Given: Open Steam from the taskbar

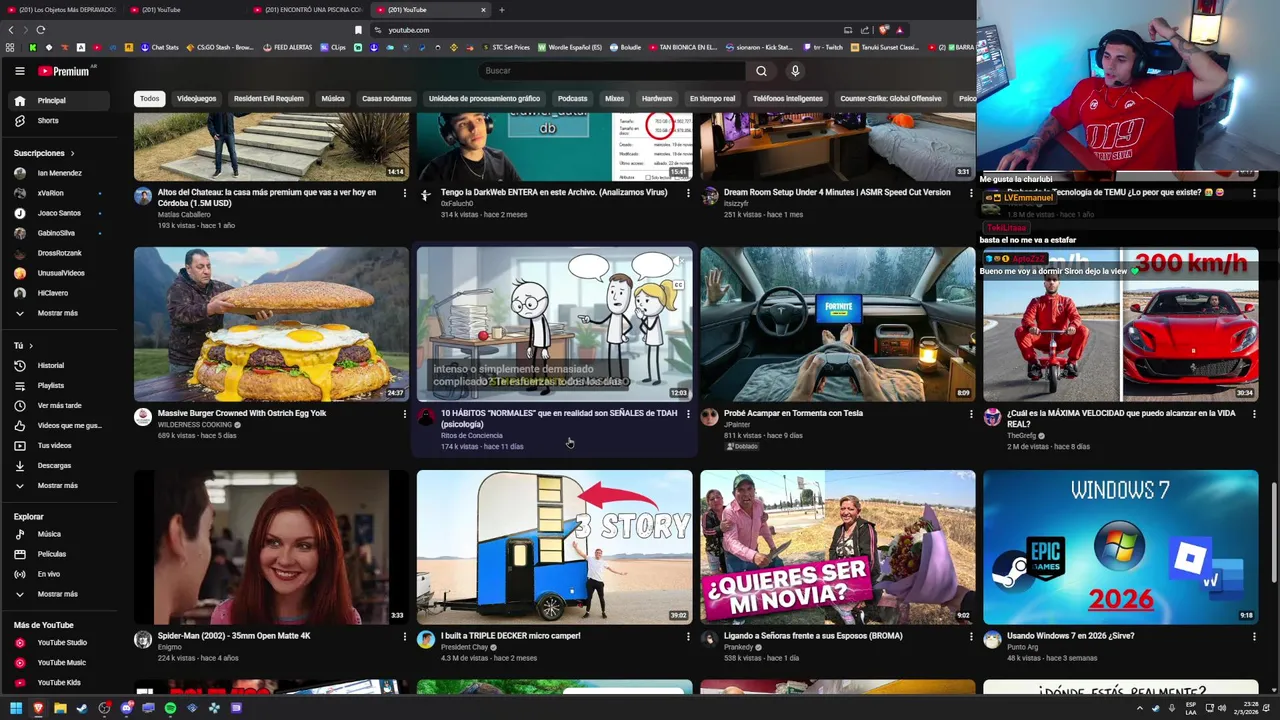Looking at the screenshot, I should (x=82, y=708).
